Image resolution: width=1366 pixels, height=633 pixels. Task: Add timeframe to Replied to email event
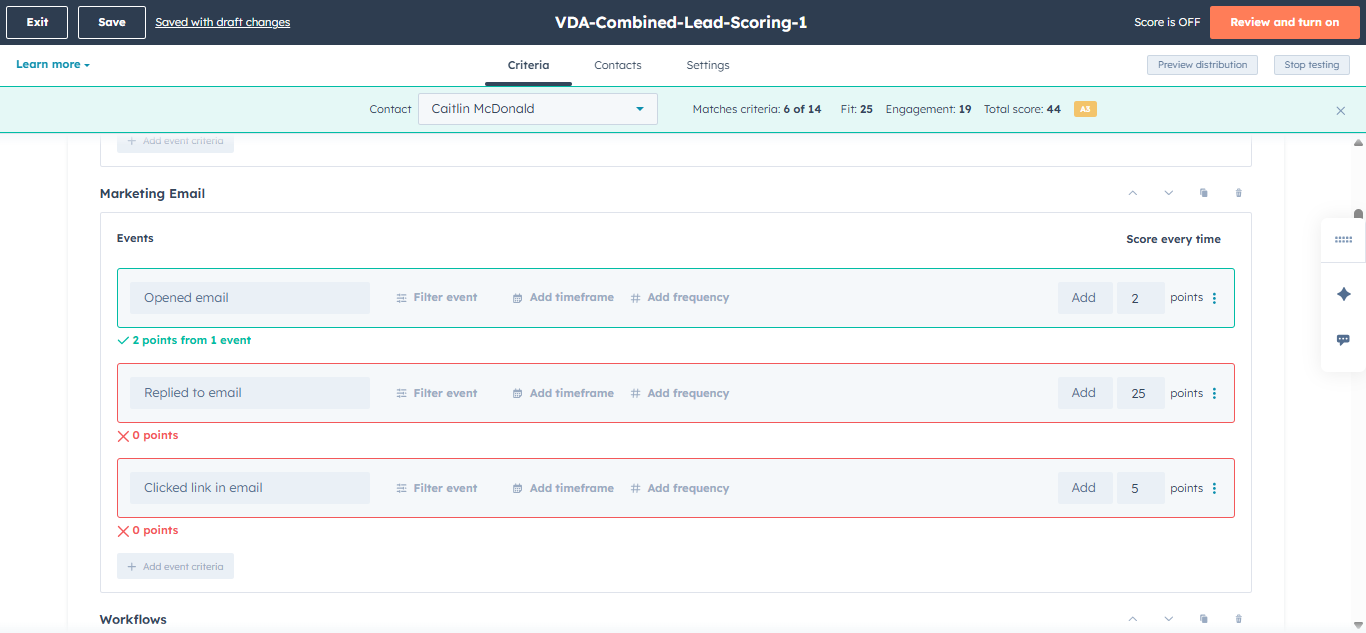563,393
